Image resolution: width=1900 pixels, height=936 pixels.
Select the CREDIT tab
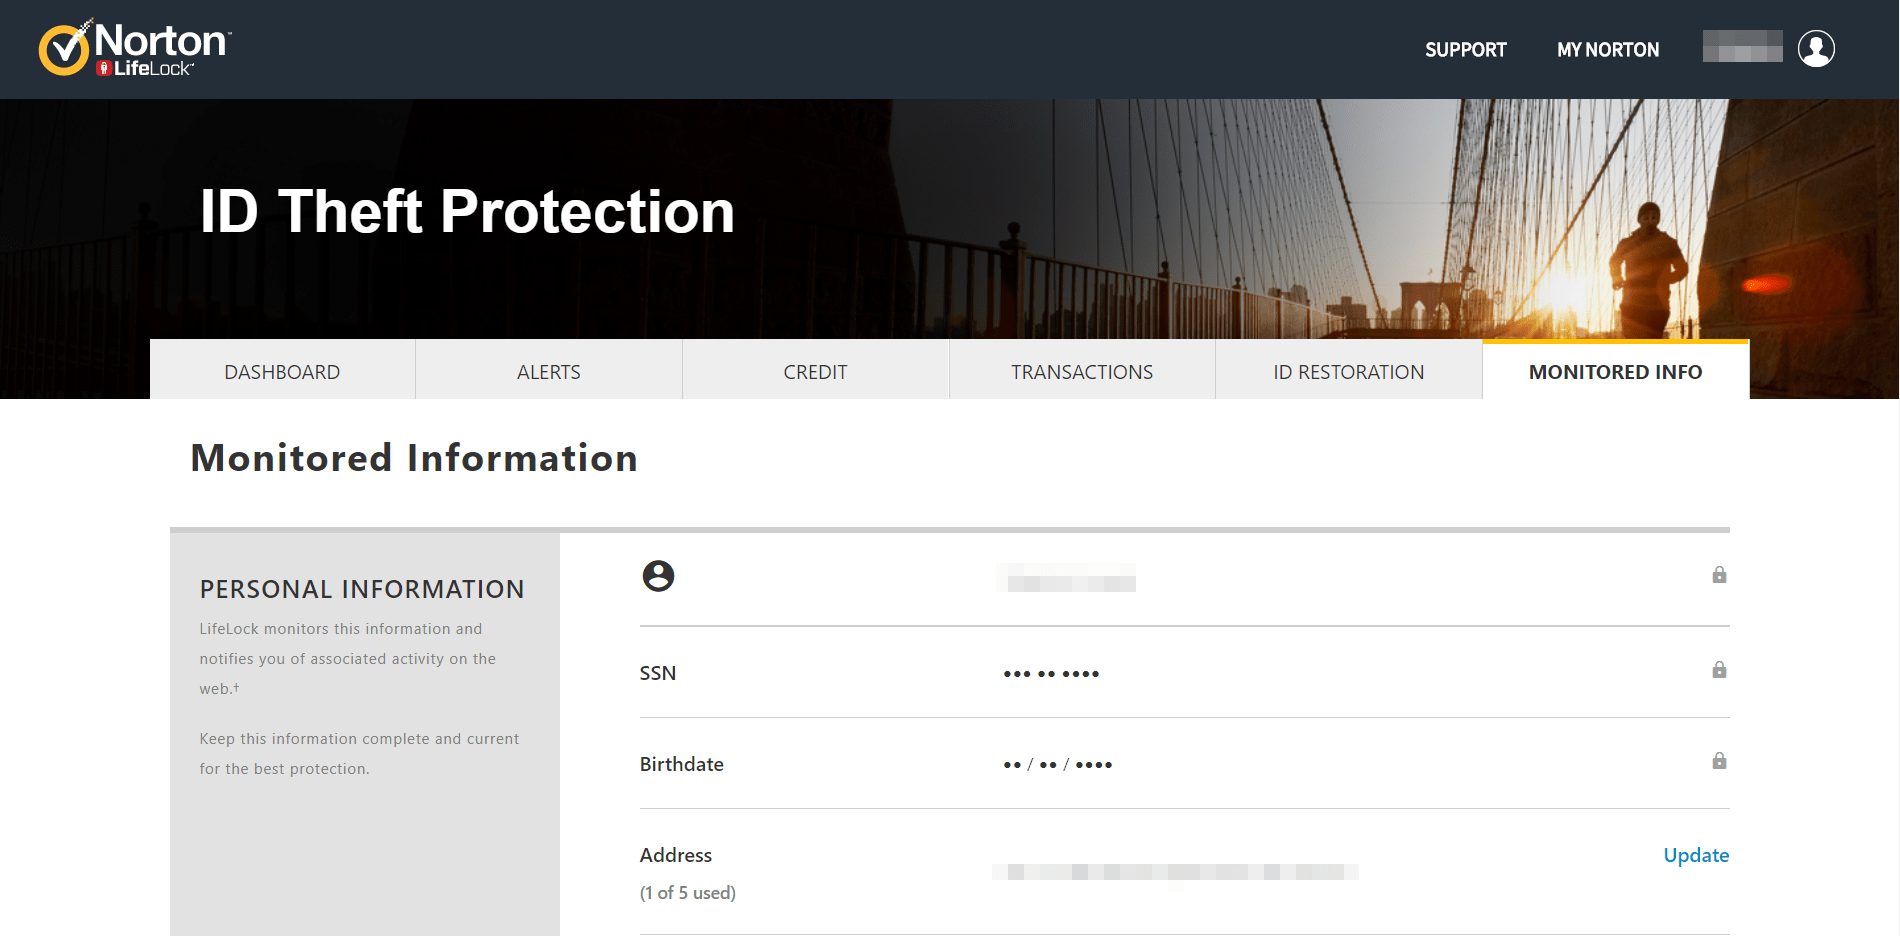815,371
